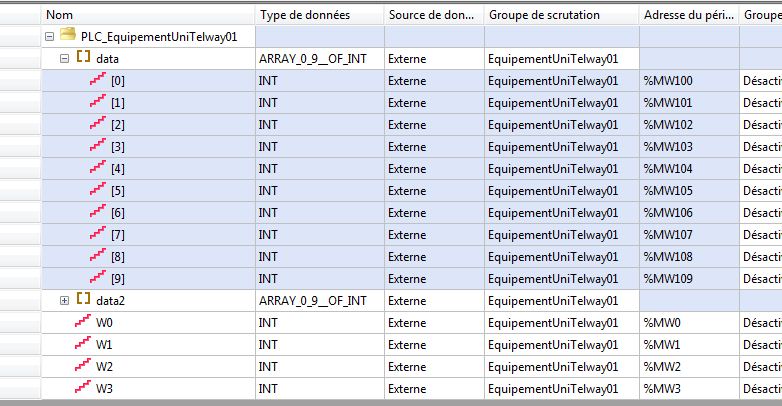Collapse the PLC_EquipementUniTelway01 tree node
782x406 pixels.
click(x=50, y=37)
